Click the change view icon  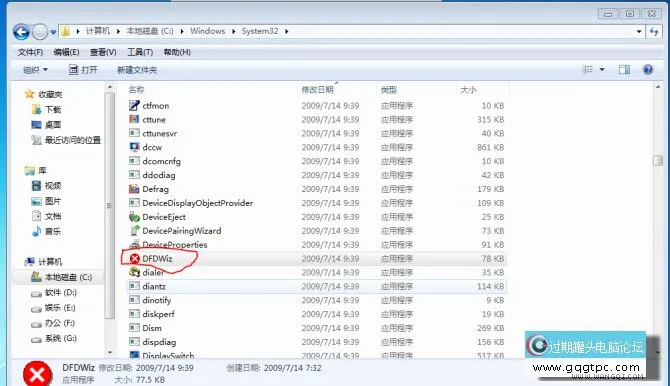588,69
